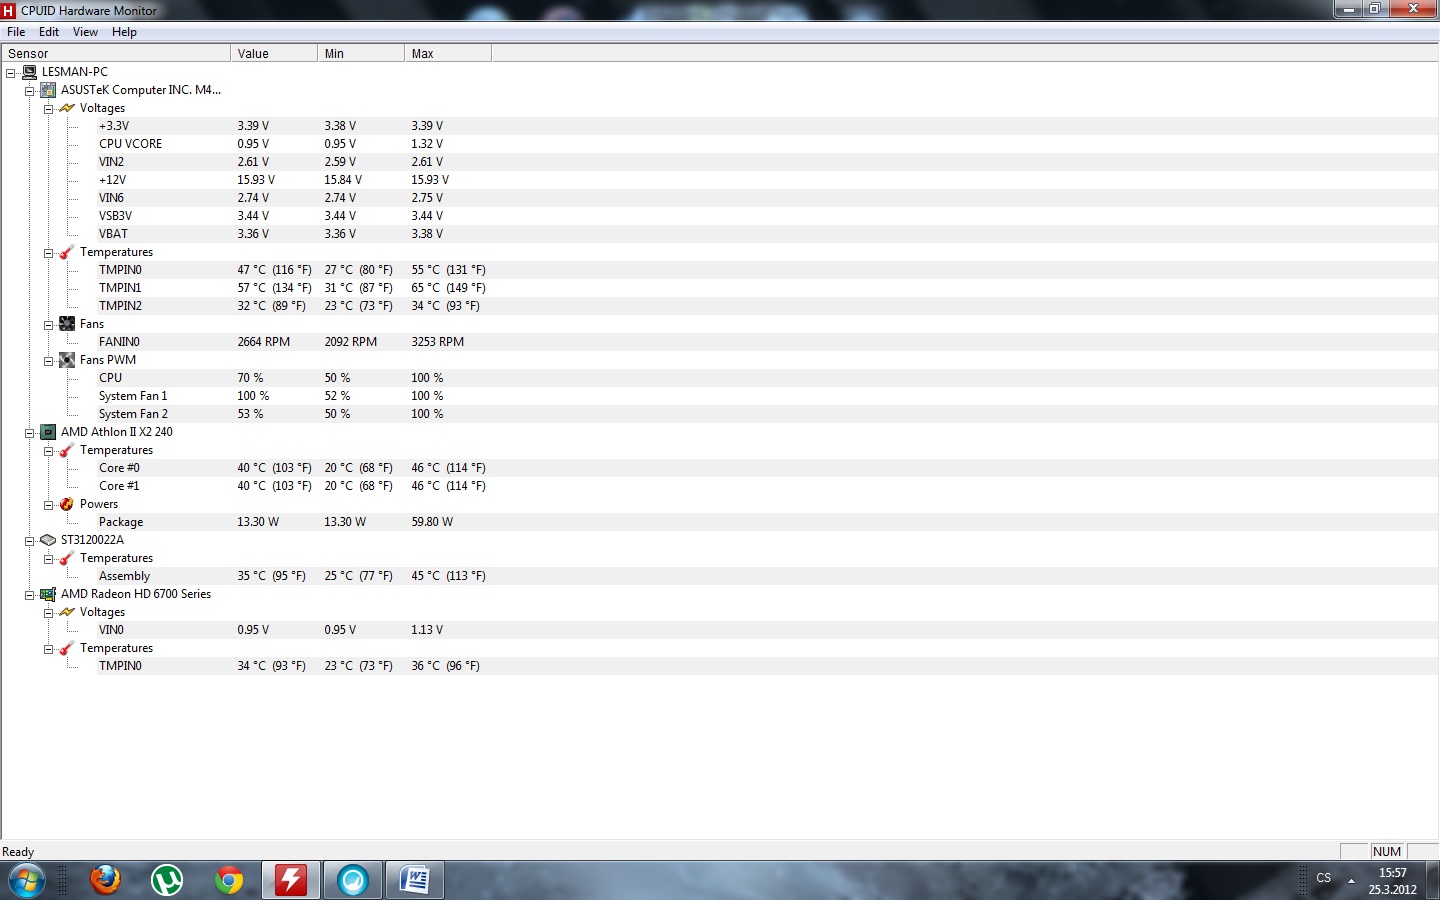The width and height of the screenshot is (1440, 900).
Task: Collapse the Fans group
Action: click(x=48, y=325)
